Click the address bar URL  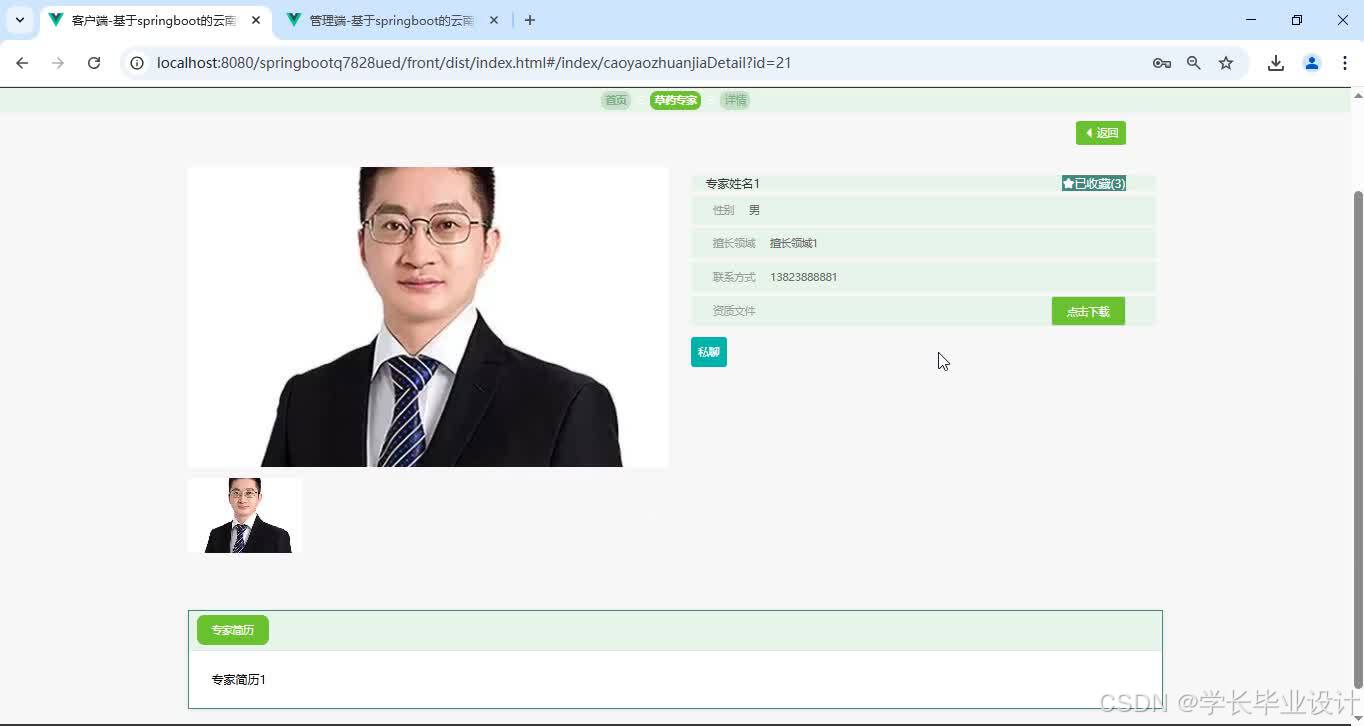[x=474, y=63]
